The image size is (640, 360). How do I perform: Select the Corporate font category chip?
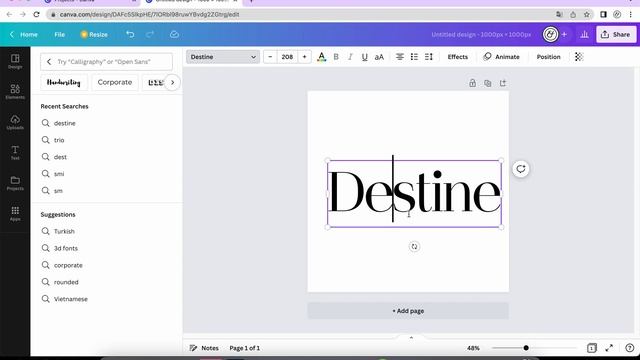click(x=115, y=82)
